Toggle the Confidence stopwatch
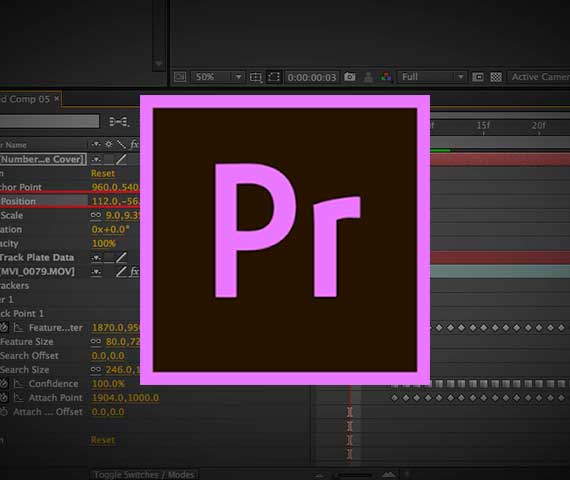This screenshot has width=570, height=480. 4,383
